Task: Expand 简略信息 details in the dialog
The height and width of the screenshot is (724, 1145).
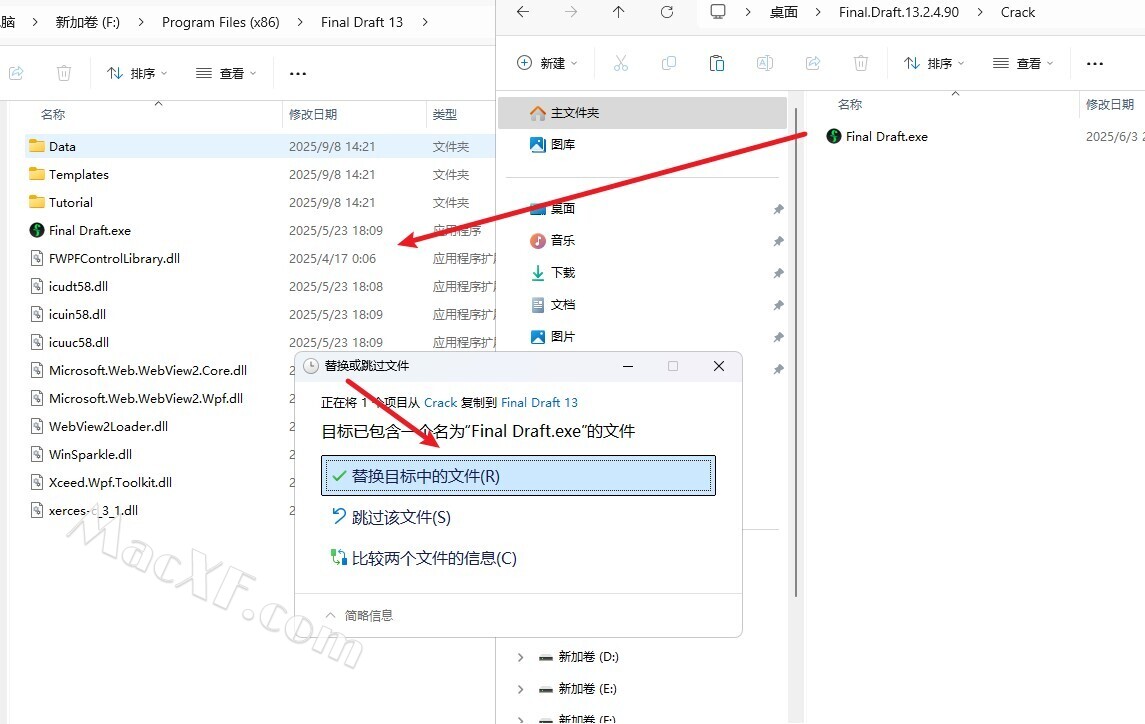Action: (x=359, y=616)
